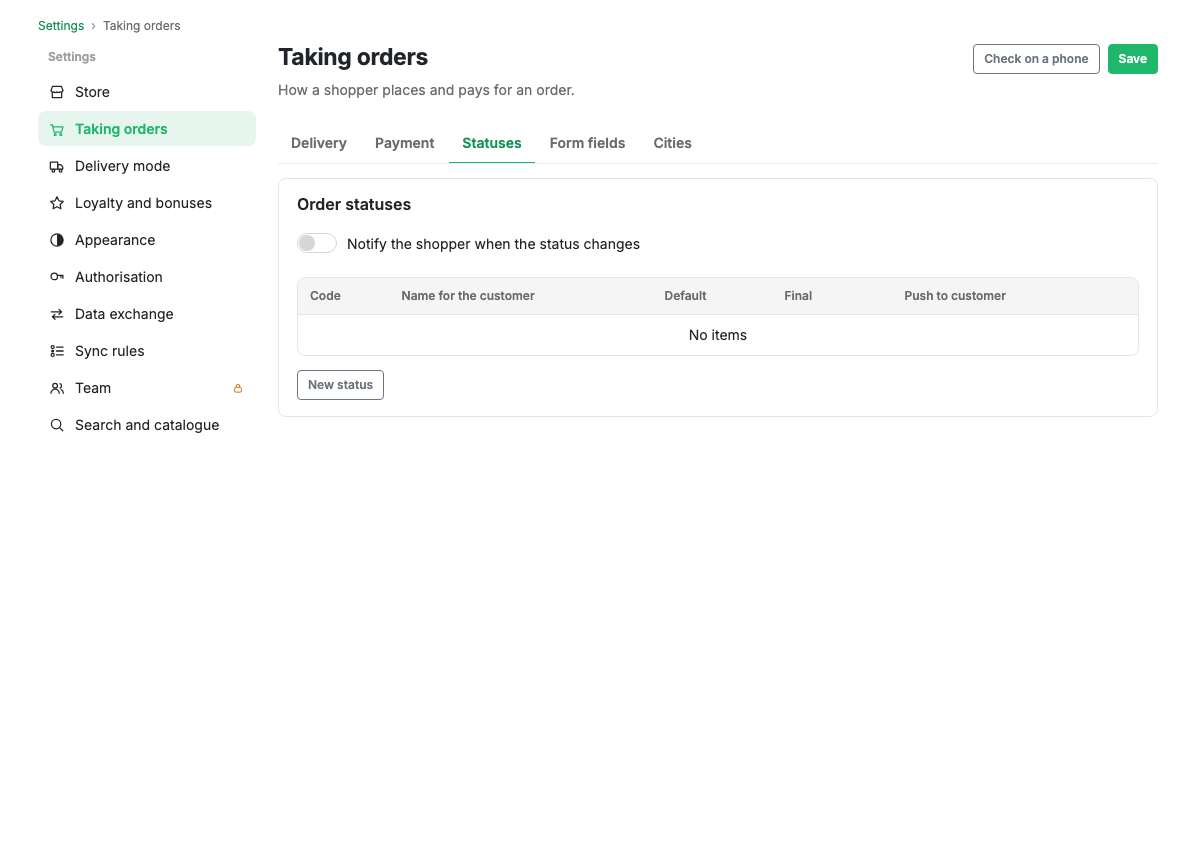This screenshot has width=1196, height=848.
Task: Click the Search and catalogue magnifier icon
Action: [x=57, y=426]
